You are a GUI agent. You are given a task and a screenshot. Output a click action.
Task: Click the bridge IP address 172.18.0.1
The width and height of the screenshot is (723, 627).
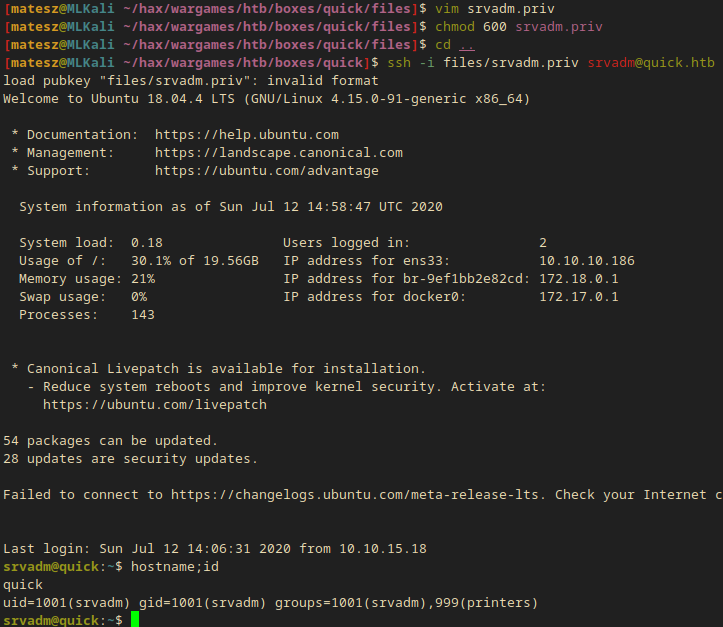pos(579,279)
